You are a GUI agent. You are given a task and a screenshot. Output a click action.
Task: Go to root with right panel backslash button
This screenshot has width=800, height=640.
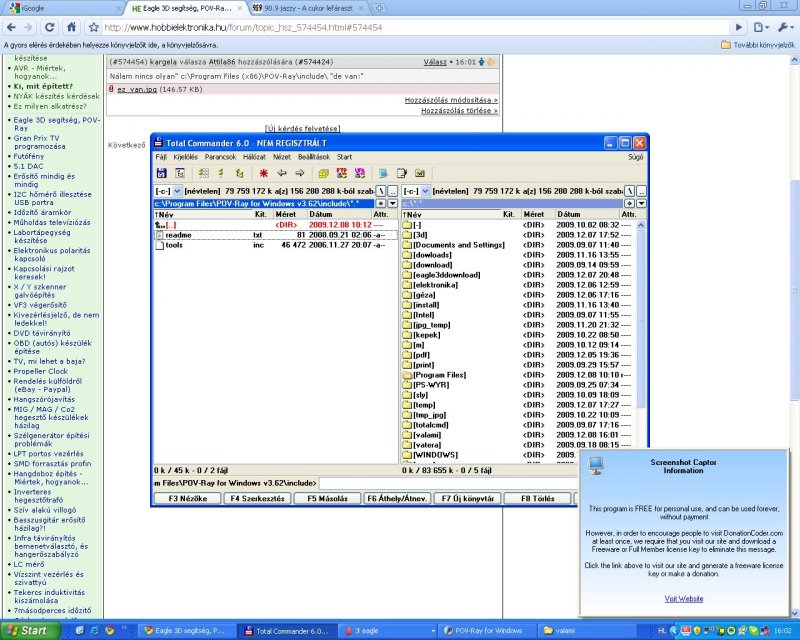click(x=630, y=191)
